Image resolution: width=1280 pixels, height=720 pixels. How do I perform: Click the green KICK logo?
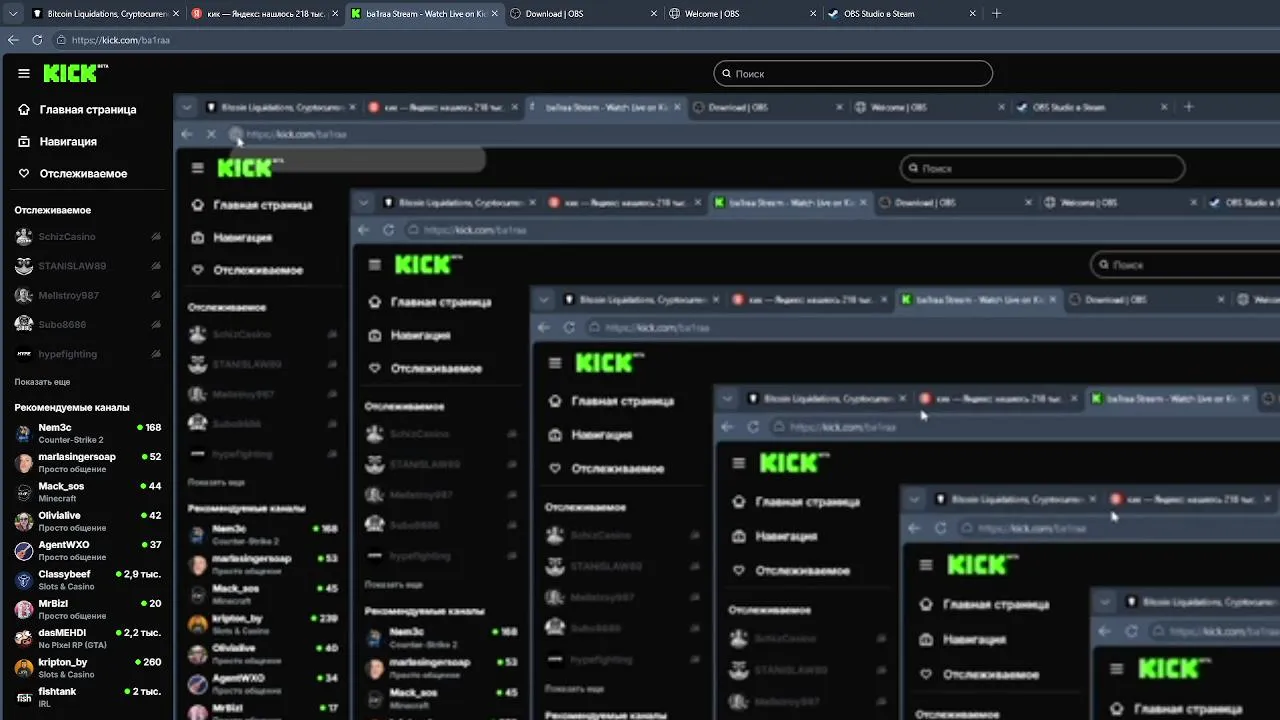click(76, 73)
